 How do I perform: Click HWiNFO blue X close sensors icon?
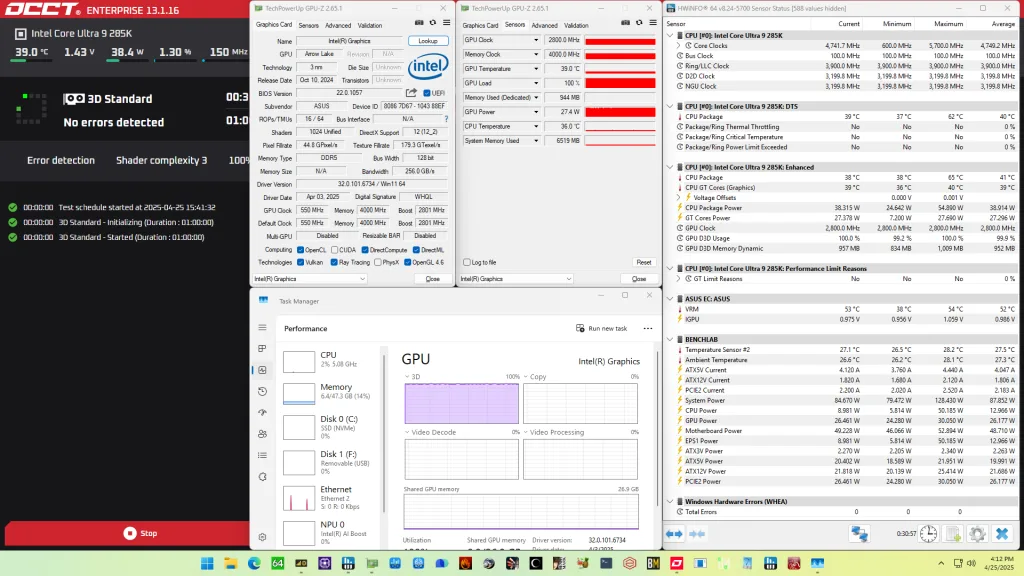point(1002,534)
